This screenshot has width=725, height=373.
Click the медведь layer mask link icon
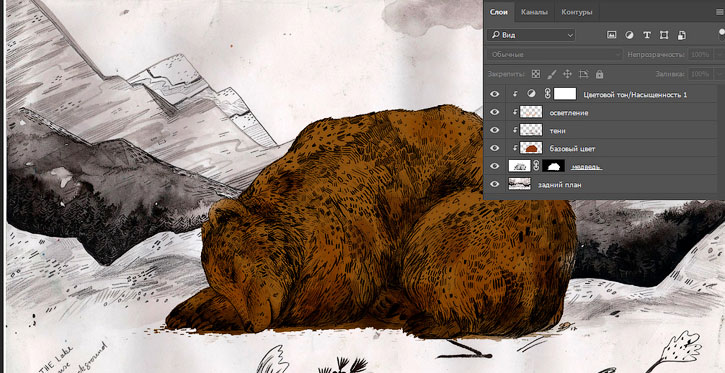point(536,166)
